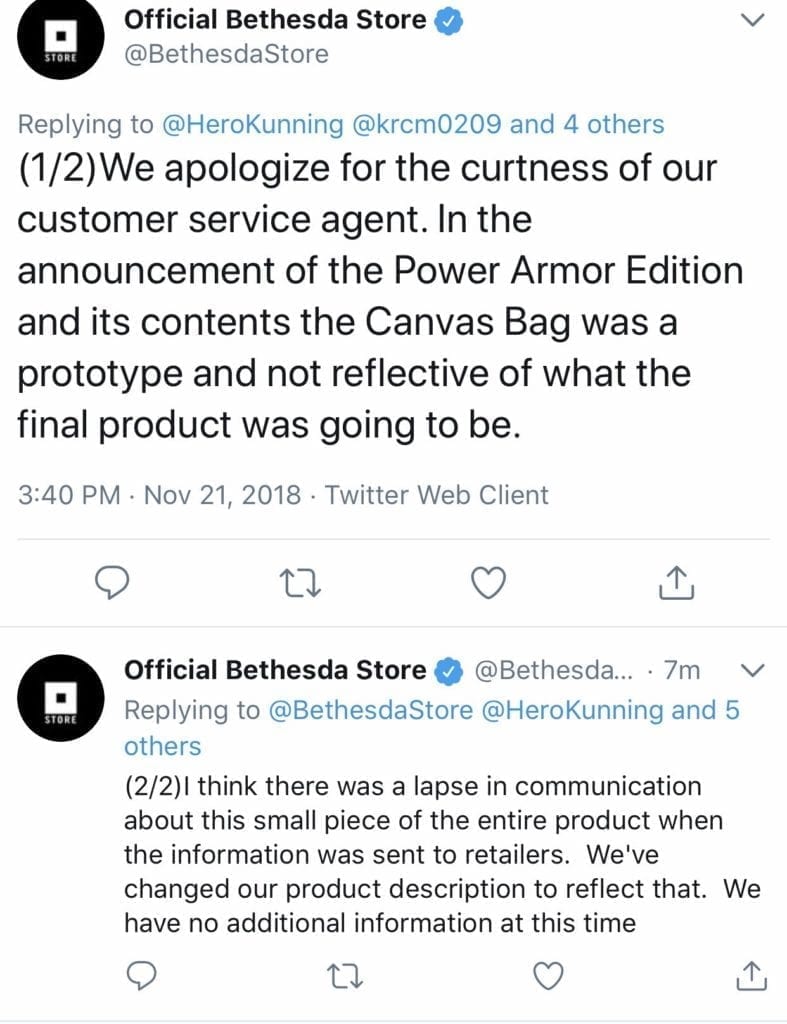Share the (2/2) follow-up tweet
Screen dimensions: 787x1024
click(x=751, y=975)
